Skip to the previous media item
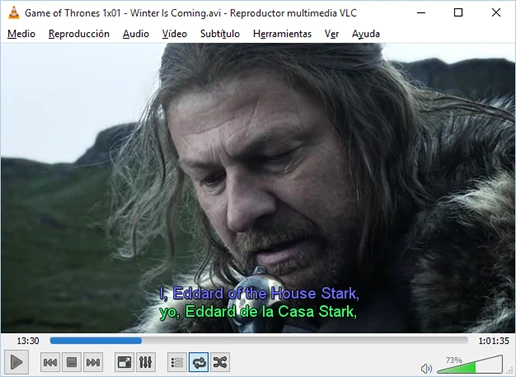This screenshot has width=516, height=377. point(50,362)
